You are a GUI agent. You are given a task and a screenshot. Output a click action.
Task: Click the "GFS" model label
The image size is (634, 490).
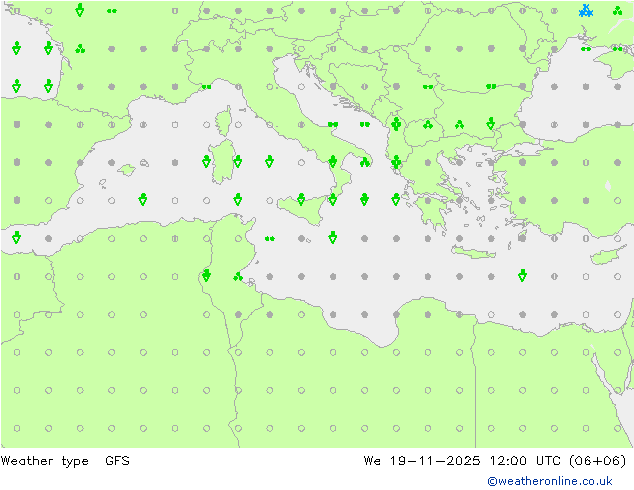tap(117, 461)
